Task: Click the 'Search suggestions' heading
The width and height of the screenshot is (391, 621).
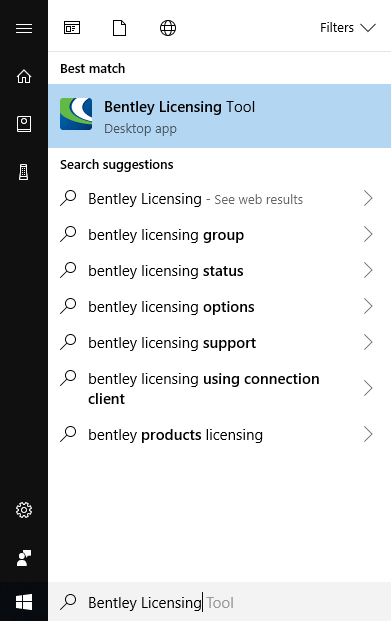Action: pyautogui.click(x=117, y=165)
